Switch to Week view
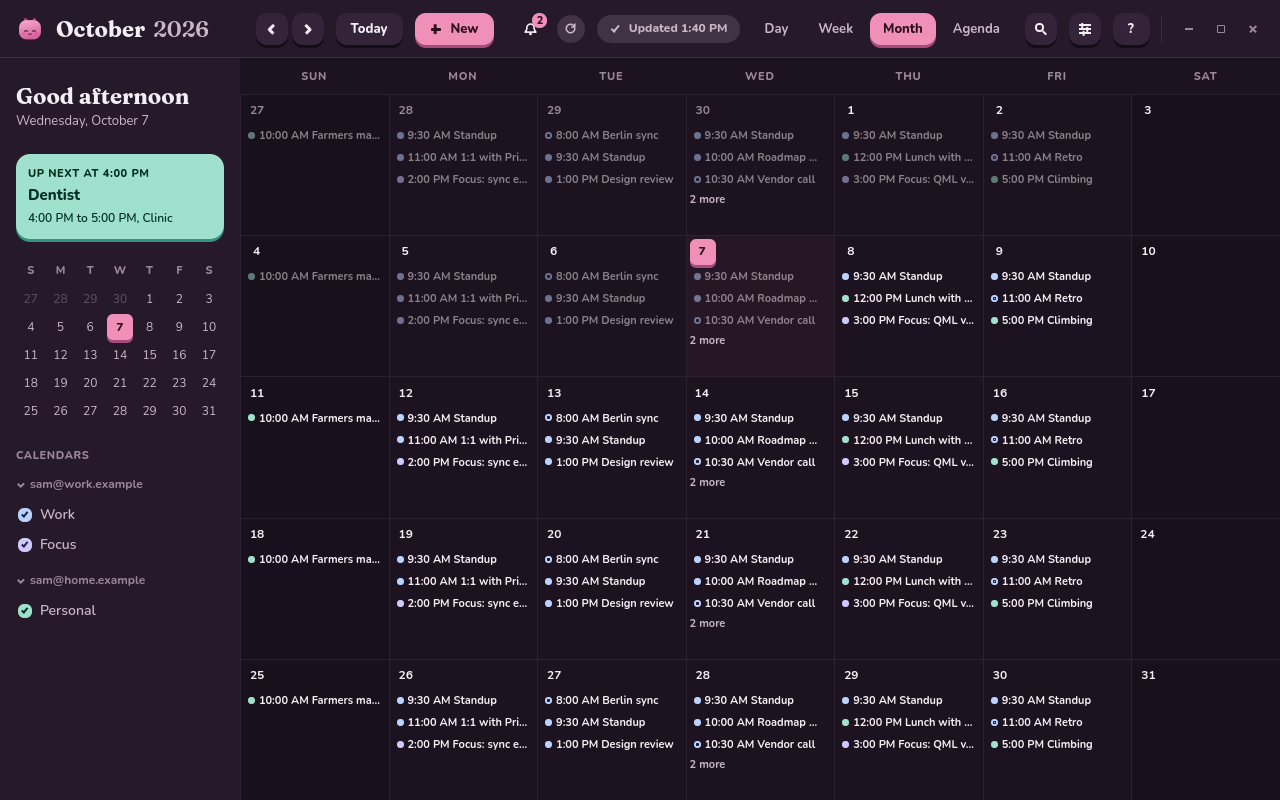This screenshot has width=1280, height=800. pyautogui.click(x=836, y=29)
